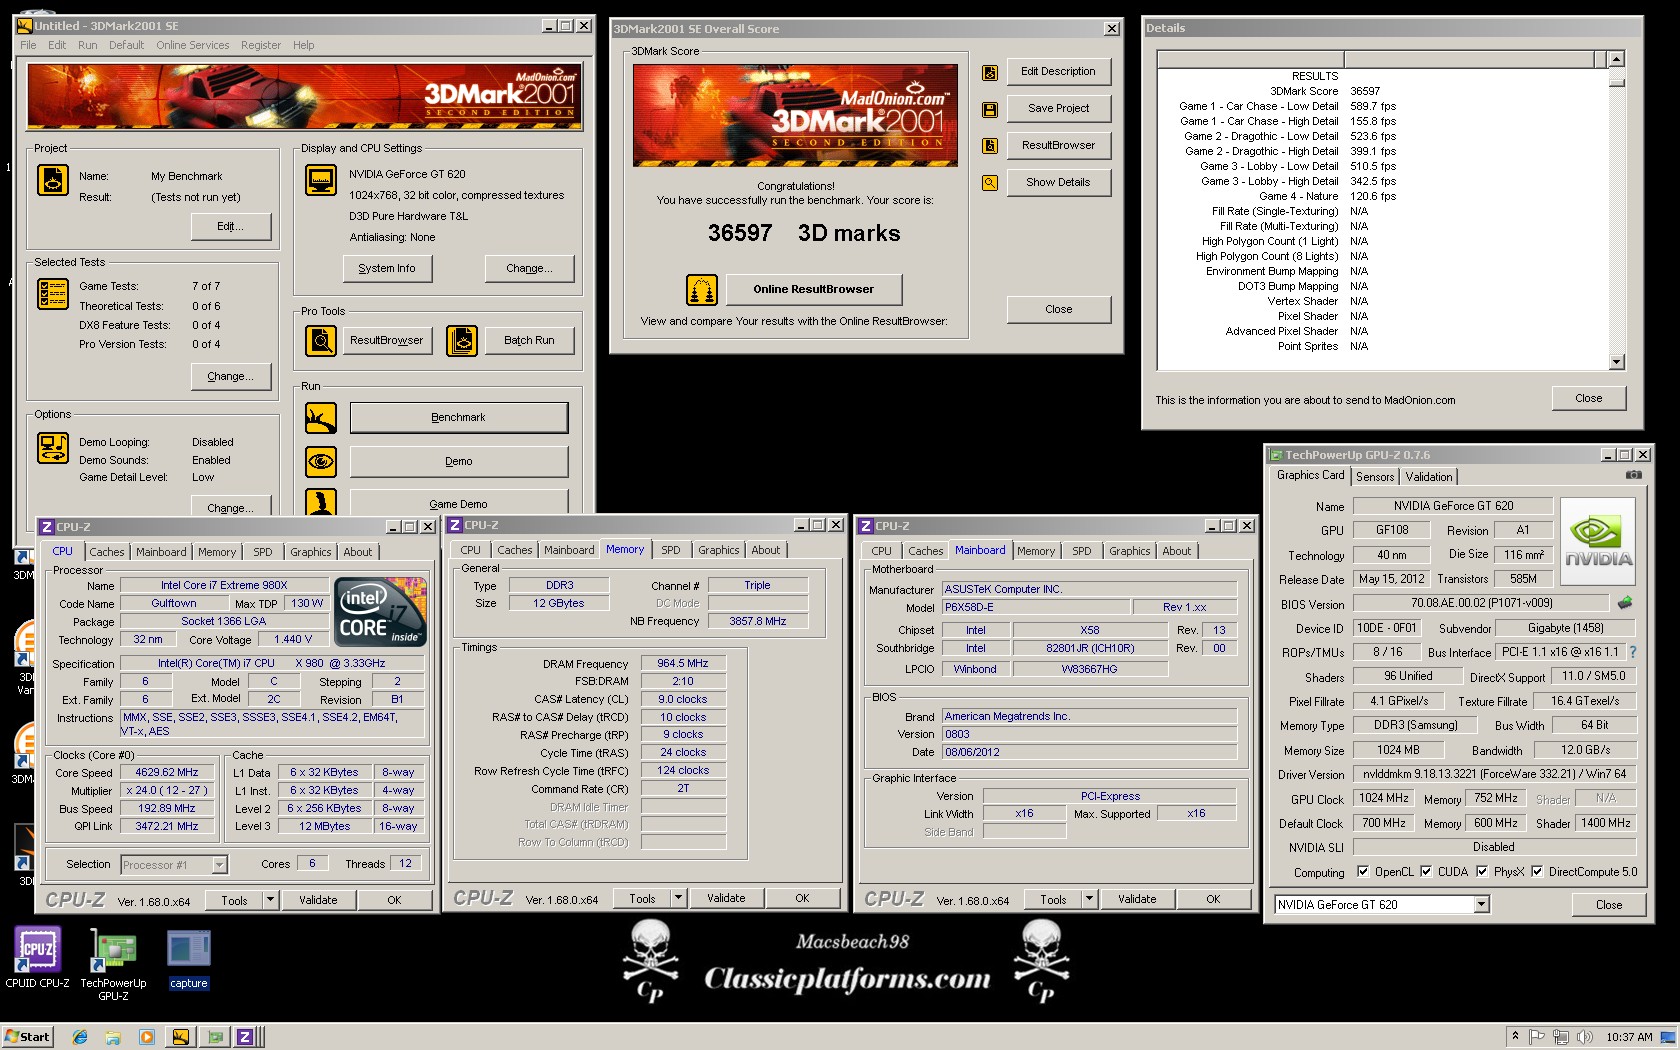The image size is (1680, 1050).
Task: Open the File menu in 3DMark2001
Action: 28,45
